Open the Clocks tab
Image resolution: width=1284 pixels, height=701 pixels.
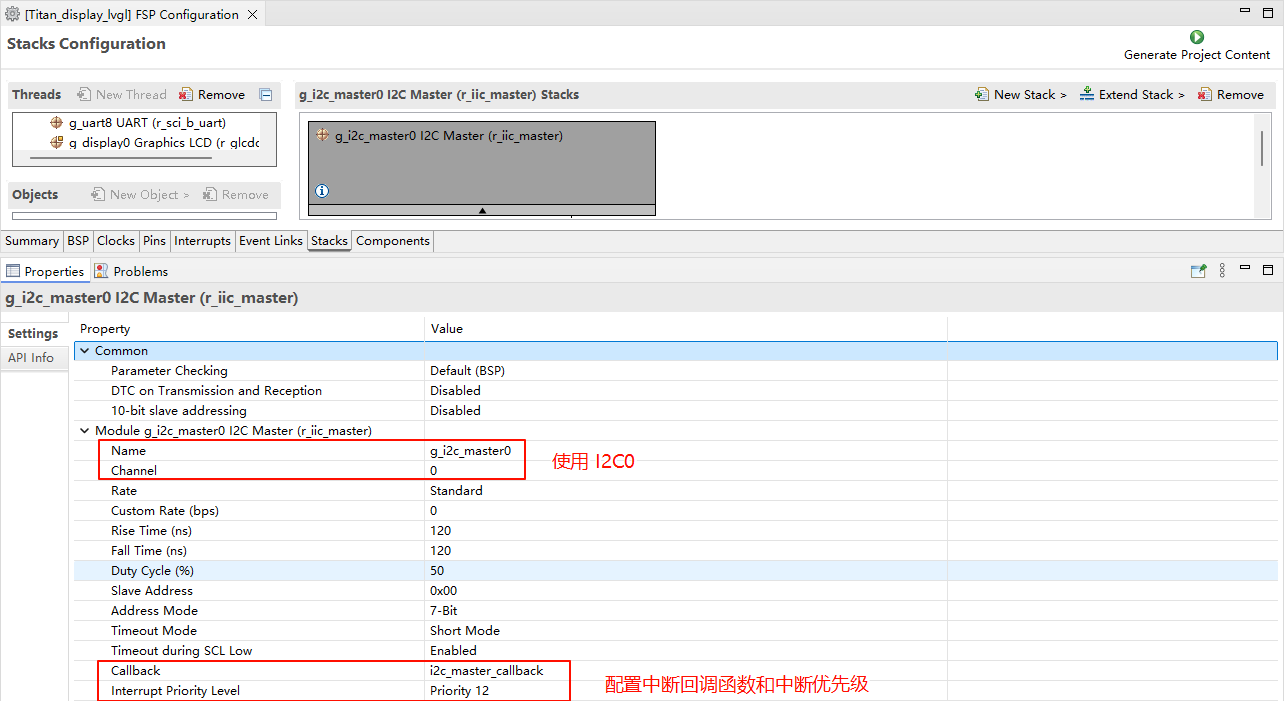coord(115,241)
